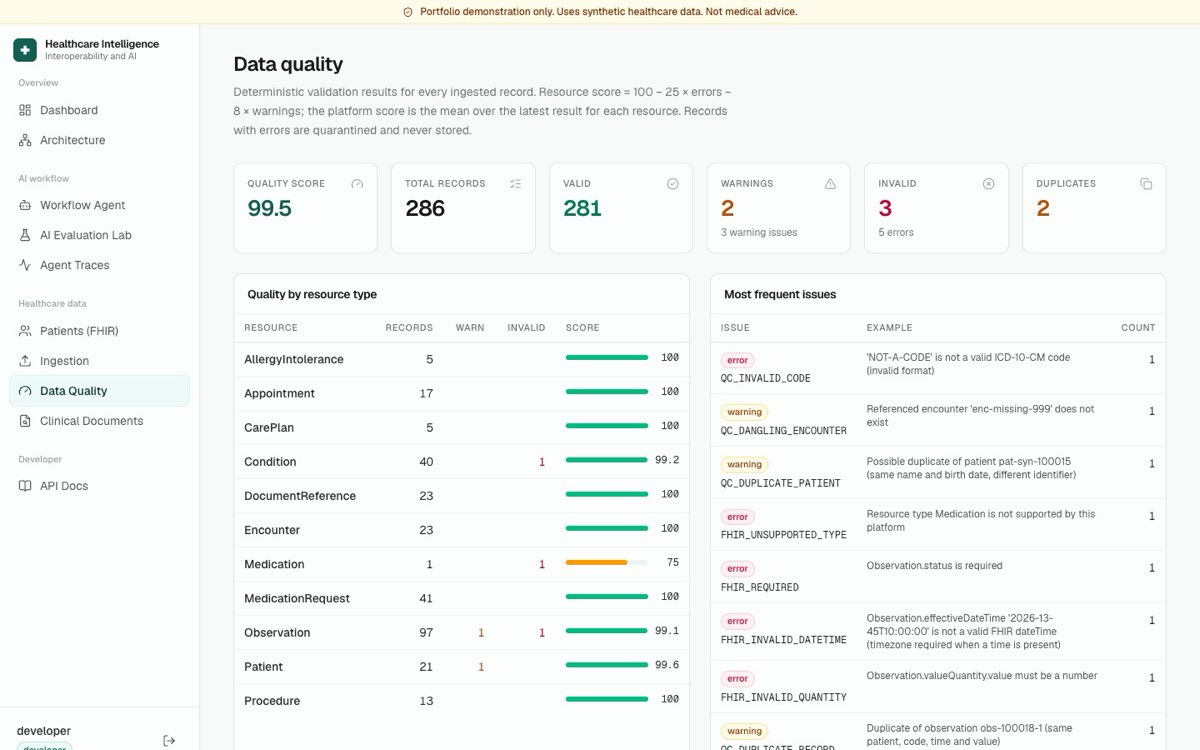Click the logout icon next to developer
Screen dimensions: 1200x750
(x=169, y=741)
